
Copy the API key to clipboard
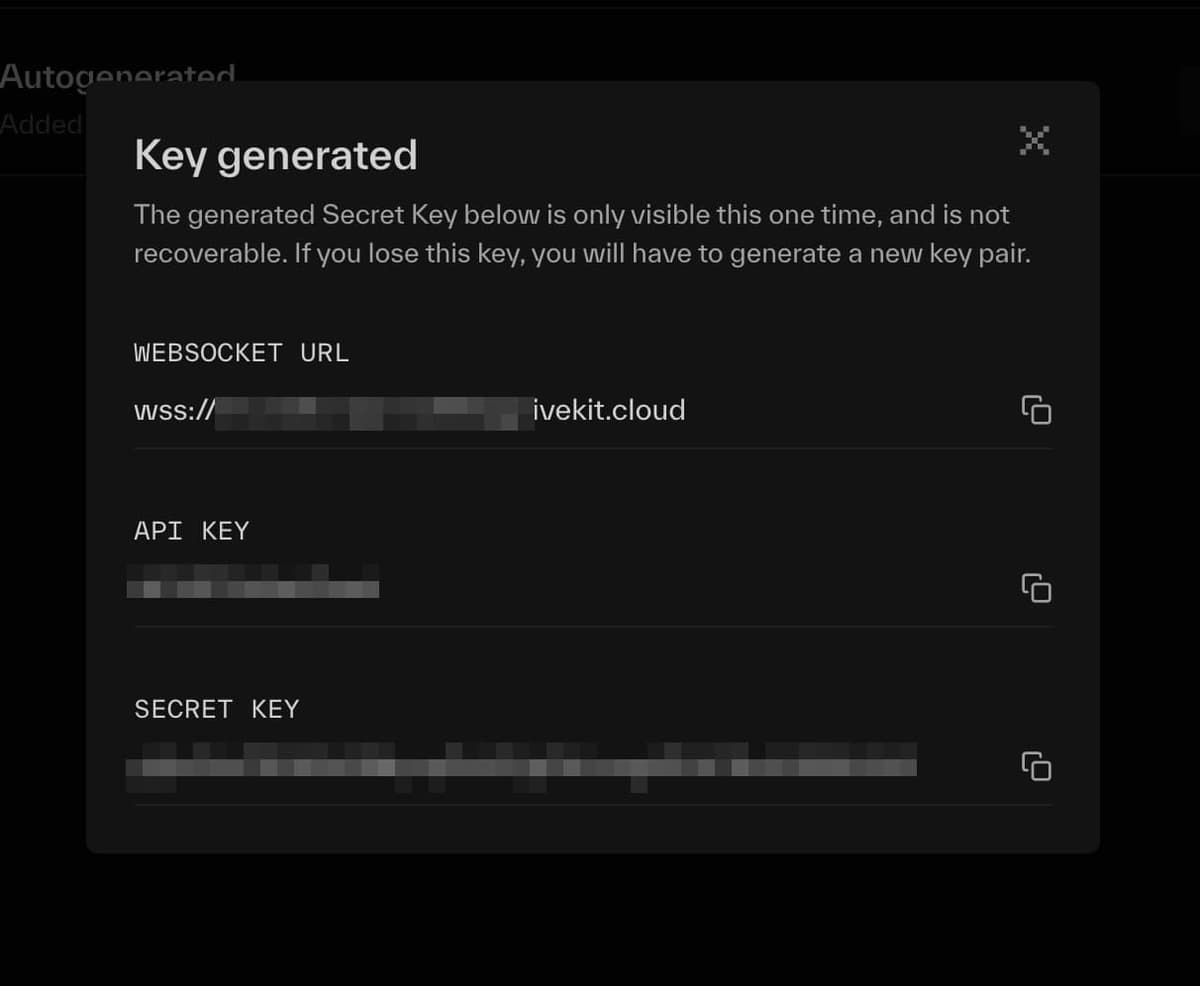click(x=1036, y=588)
